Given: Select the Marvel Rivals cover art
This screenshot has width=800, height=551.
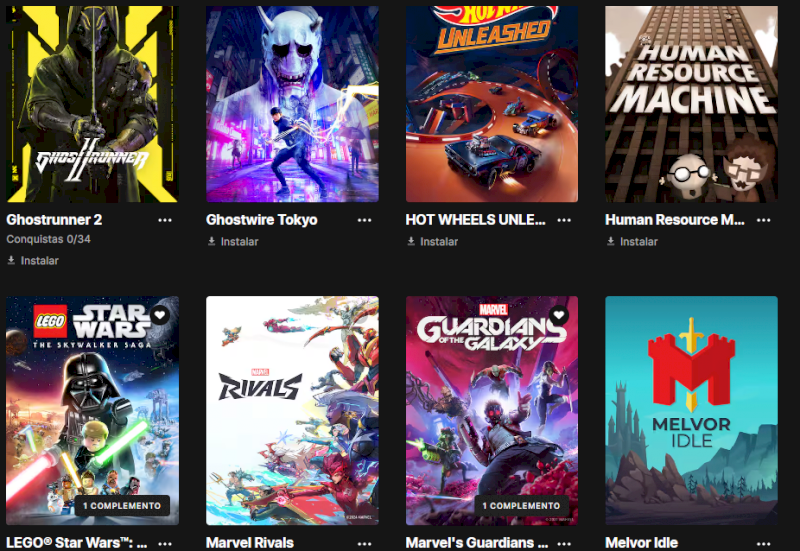Looking at the screenshot, I should click(292, 411).
